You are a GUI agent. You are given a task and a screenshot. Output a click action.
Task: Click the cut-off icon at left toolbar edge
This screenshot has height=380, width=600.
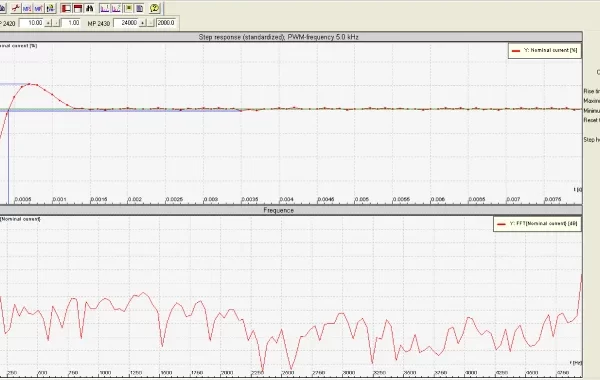pos(2,8)
